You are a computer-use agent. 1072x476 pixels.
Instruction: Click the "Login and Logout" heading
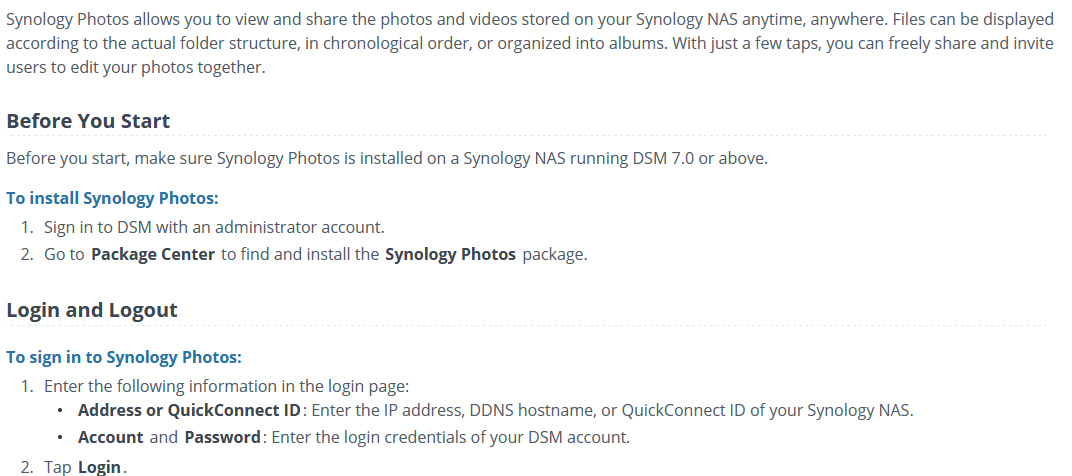(x=92, y=310)
